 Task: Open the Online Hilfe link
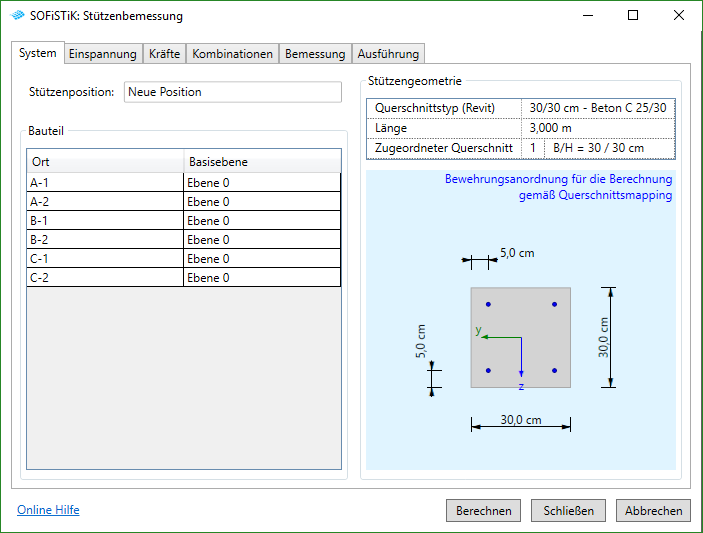tap(48, 510)
